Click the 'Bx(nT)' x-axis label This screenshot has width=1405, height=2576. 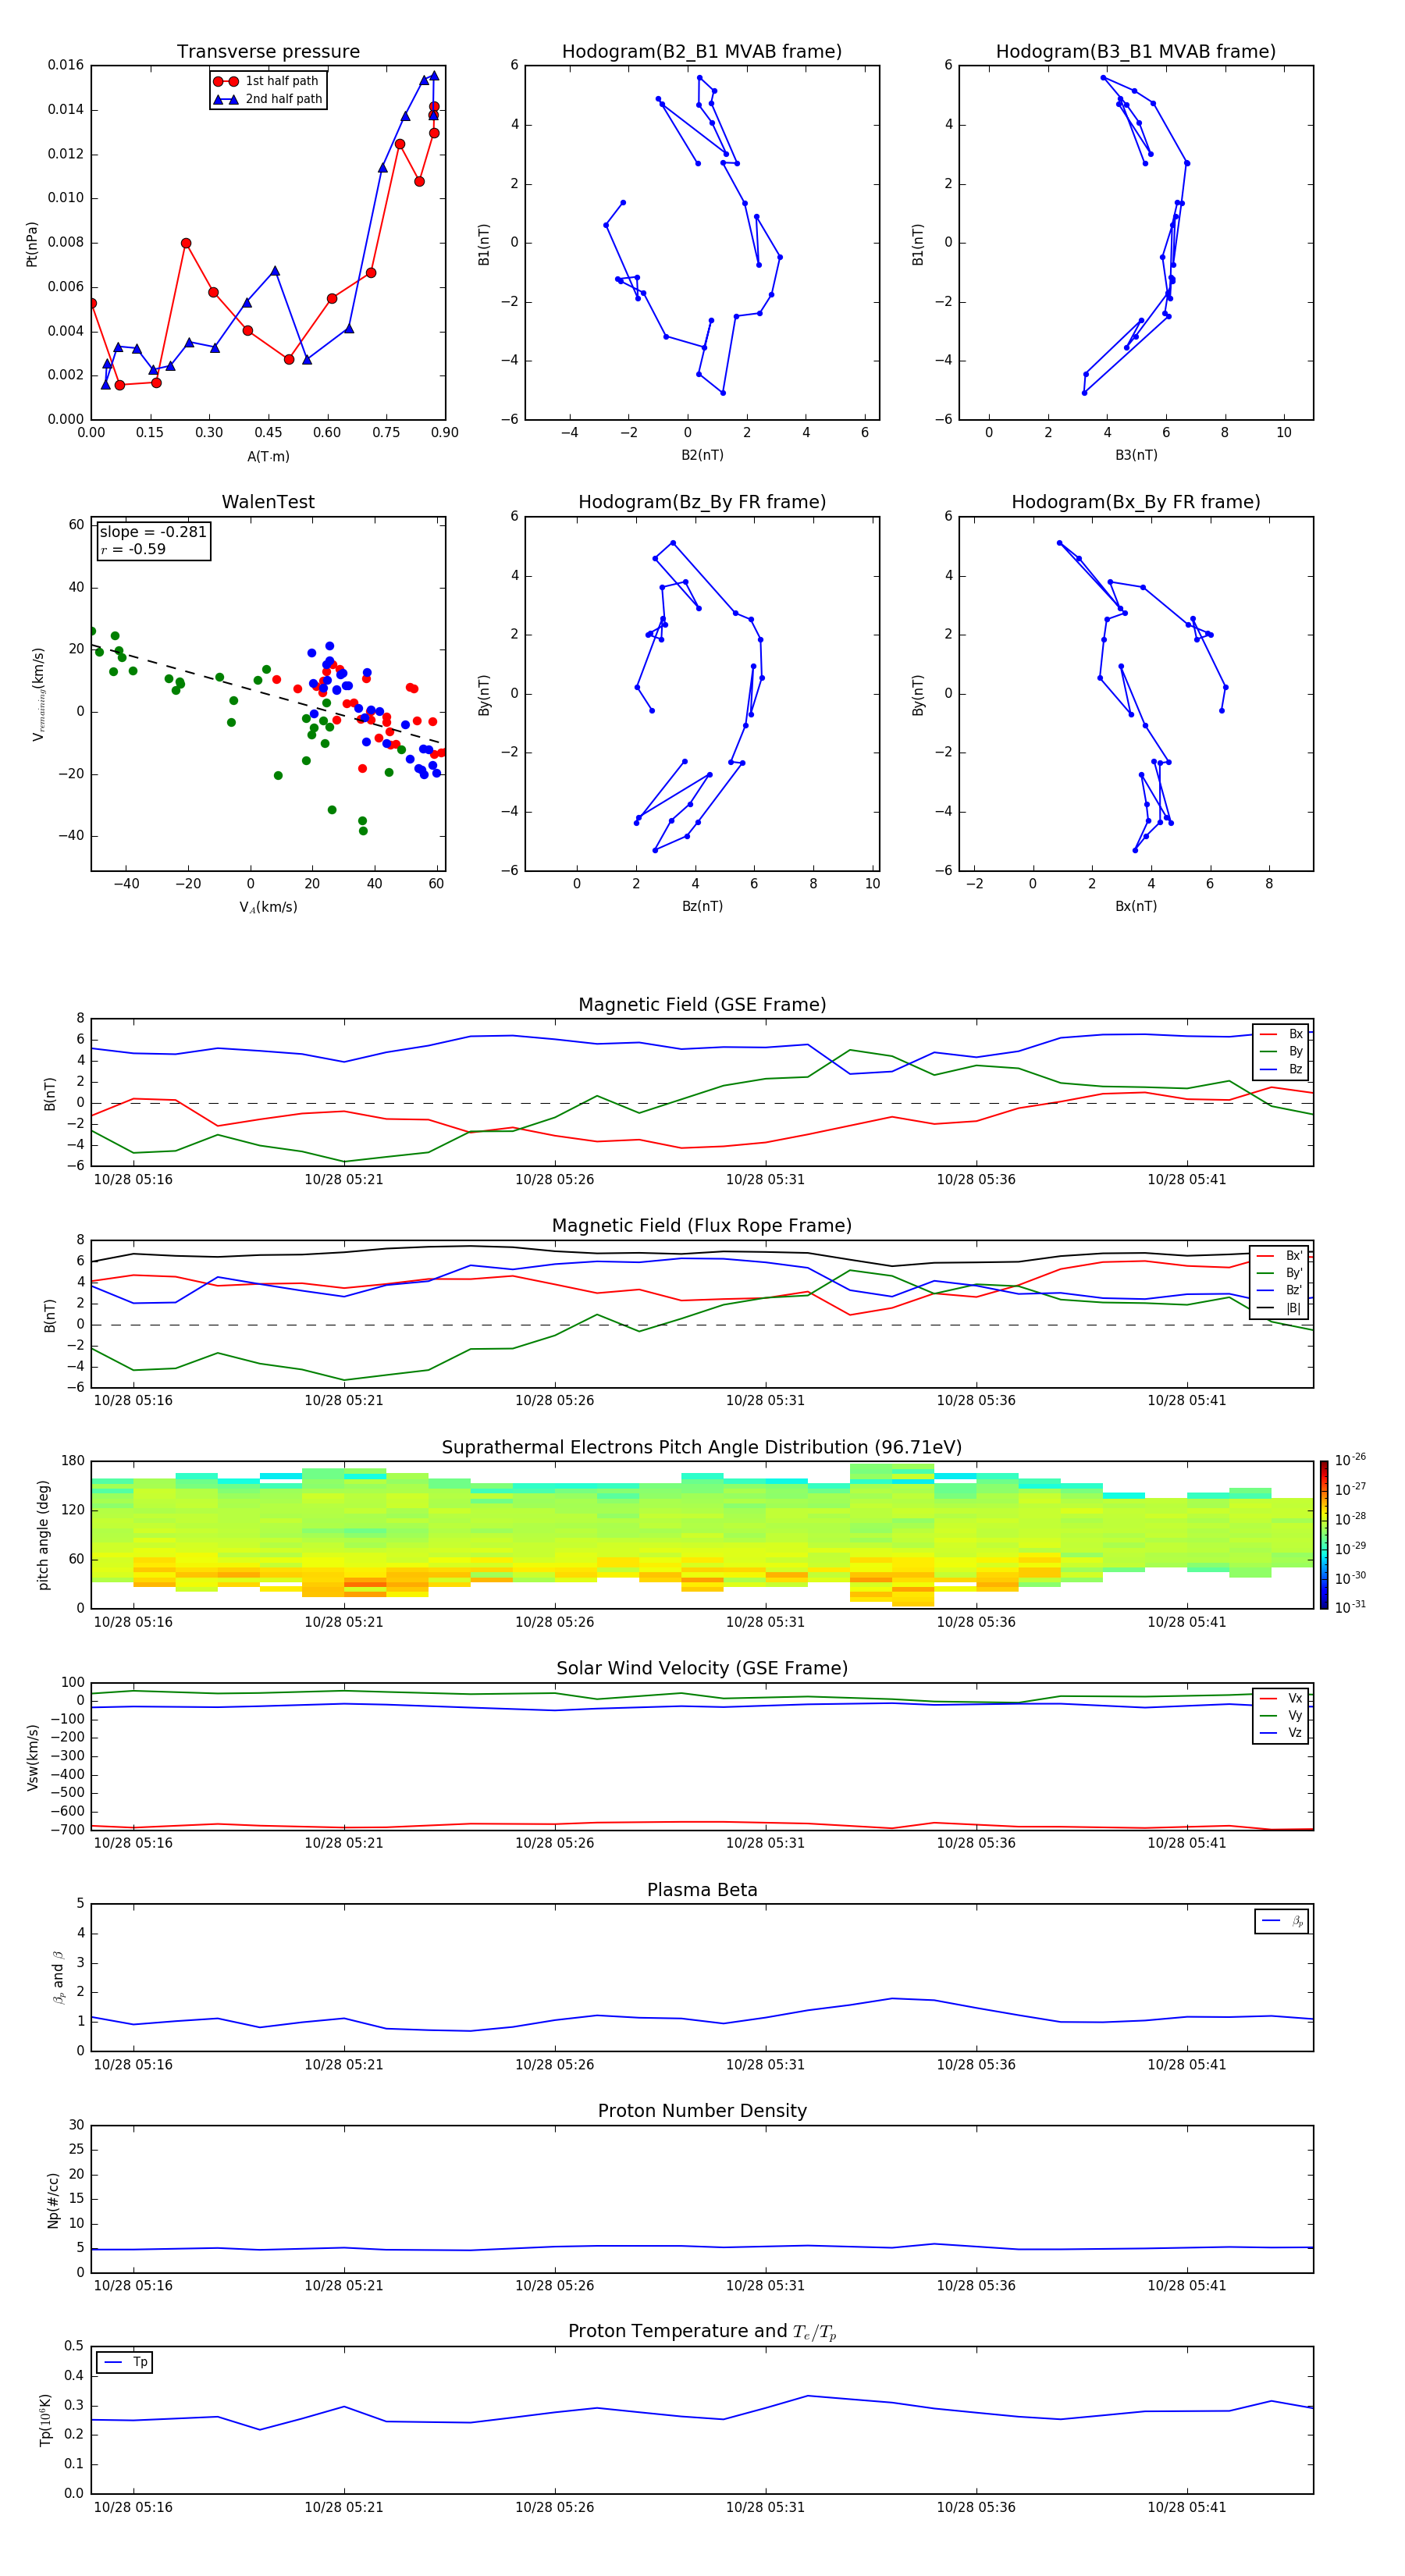point(1136,906)
